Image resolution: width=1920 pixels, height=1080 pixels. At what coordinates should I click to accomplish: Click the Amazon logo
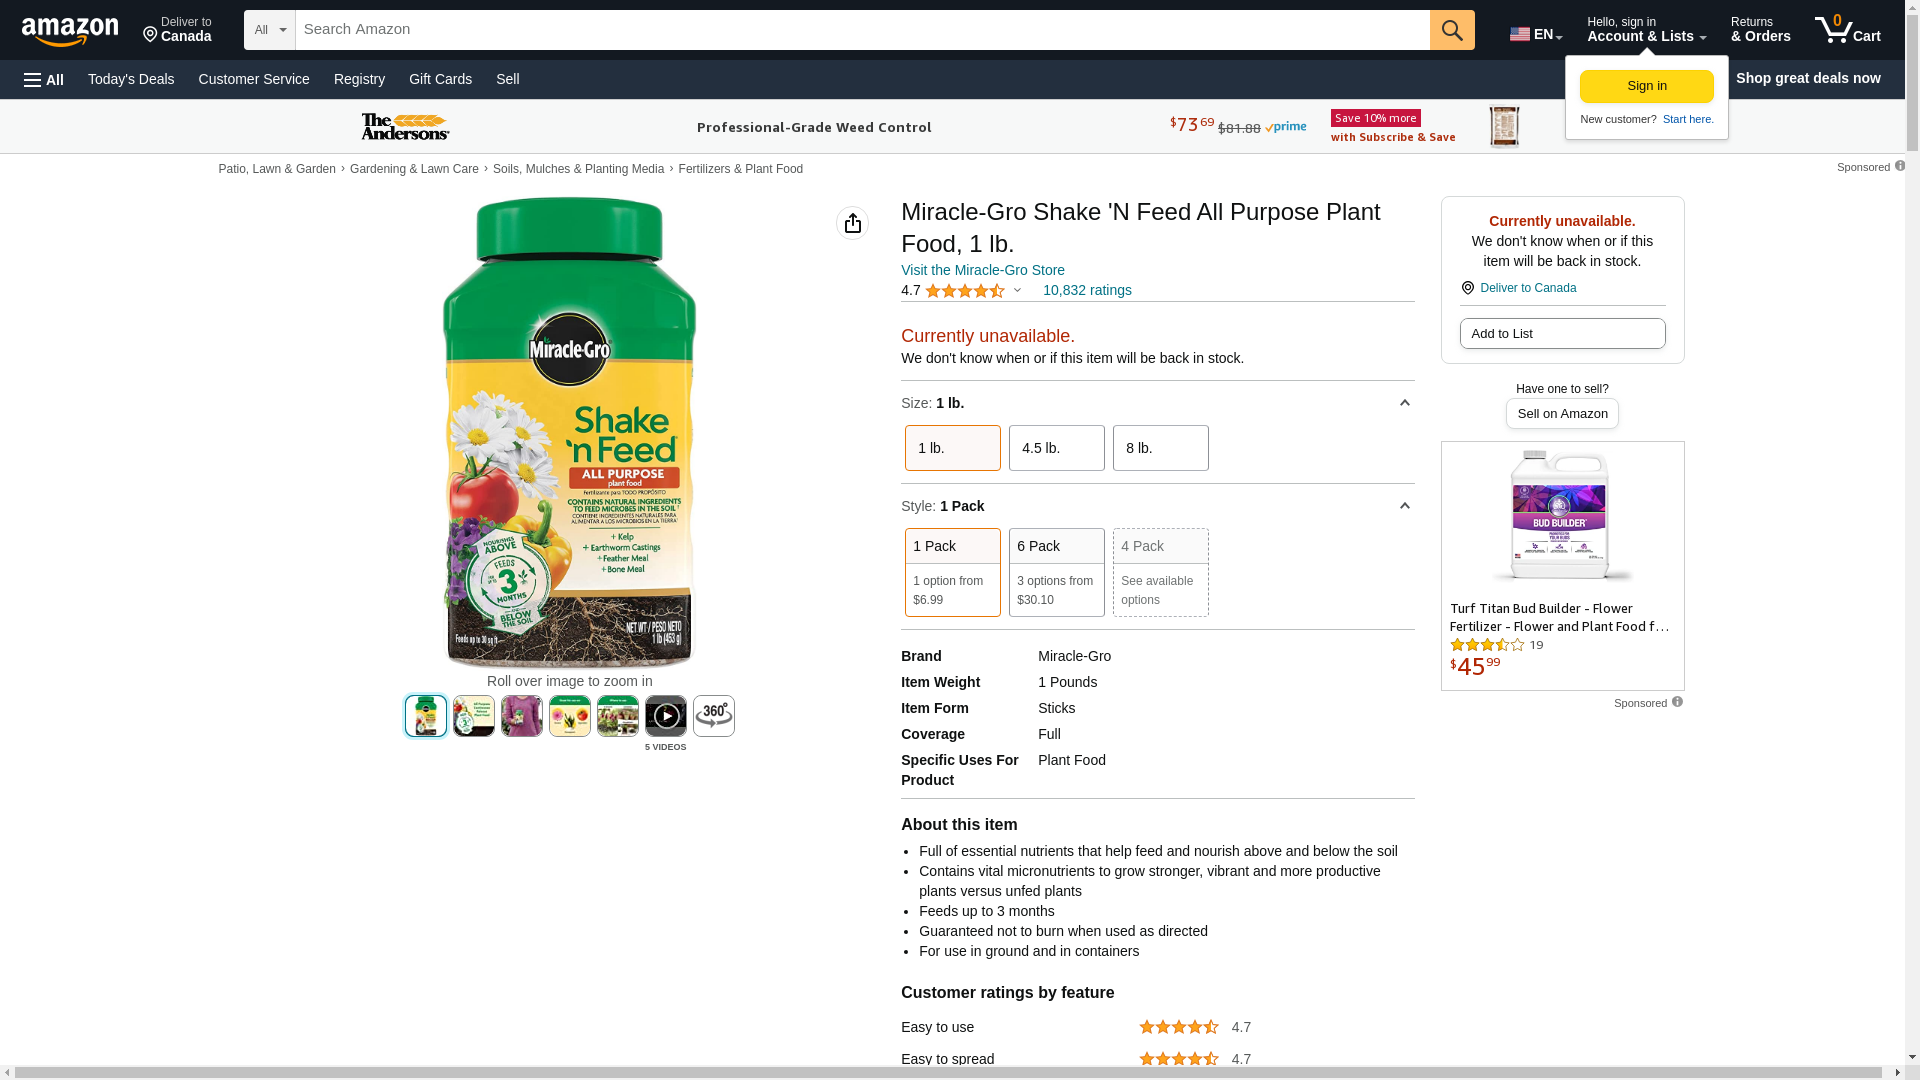[70, 31]
